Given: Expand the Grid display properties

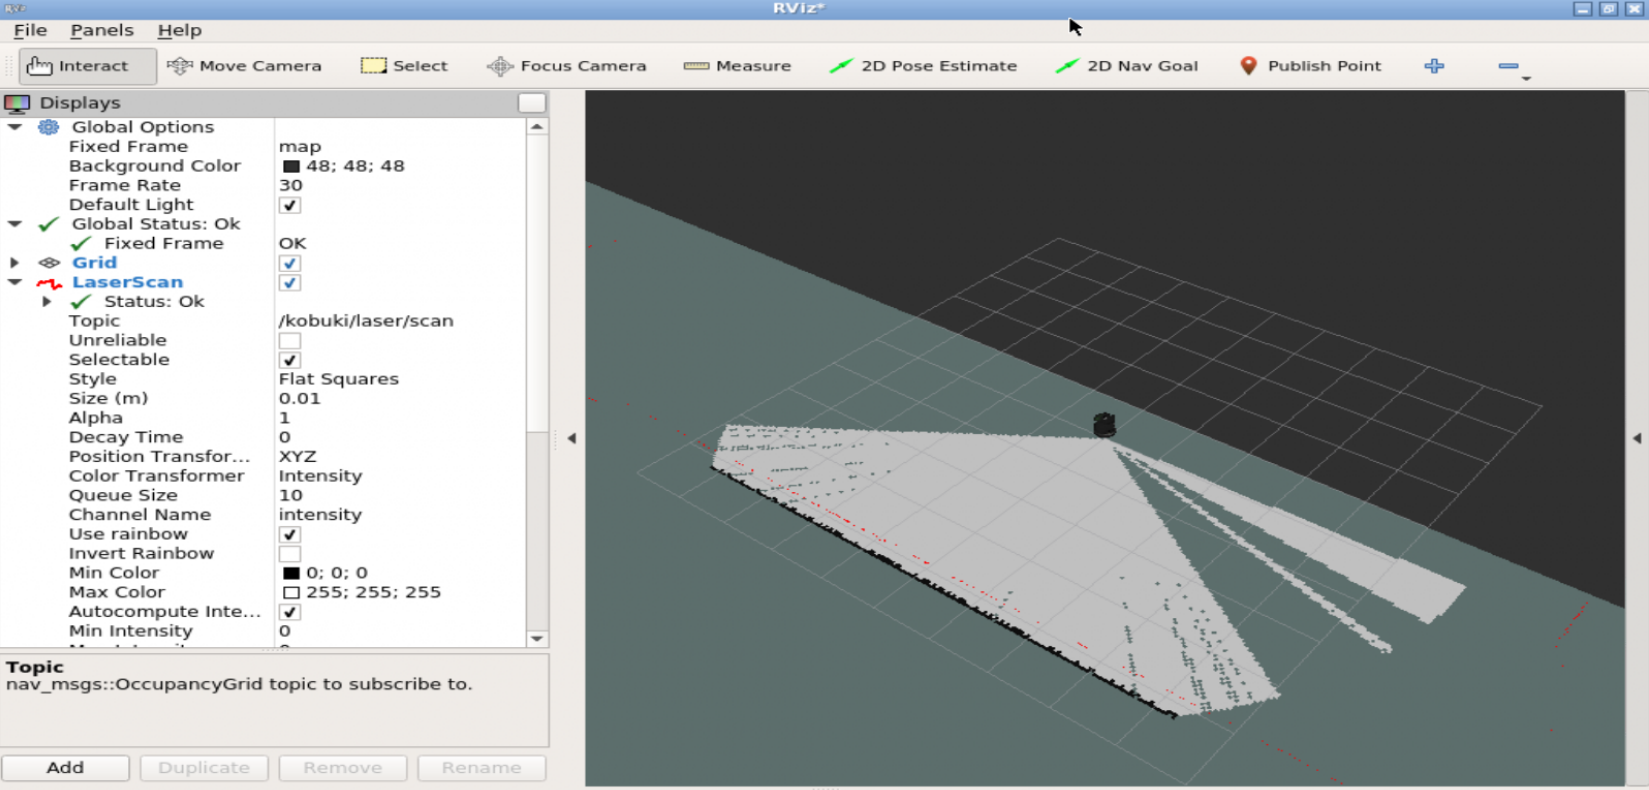Looking at the screenshot, I should pyautogui.click(x=15, y=263).
